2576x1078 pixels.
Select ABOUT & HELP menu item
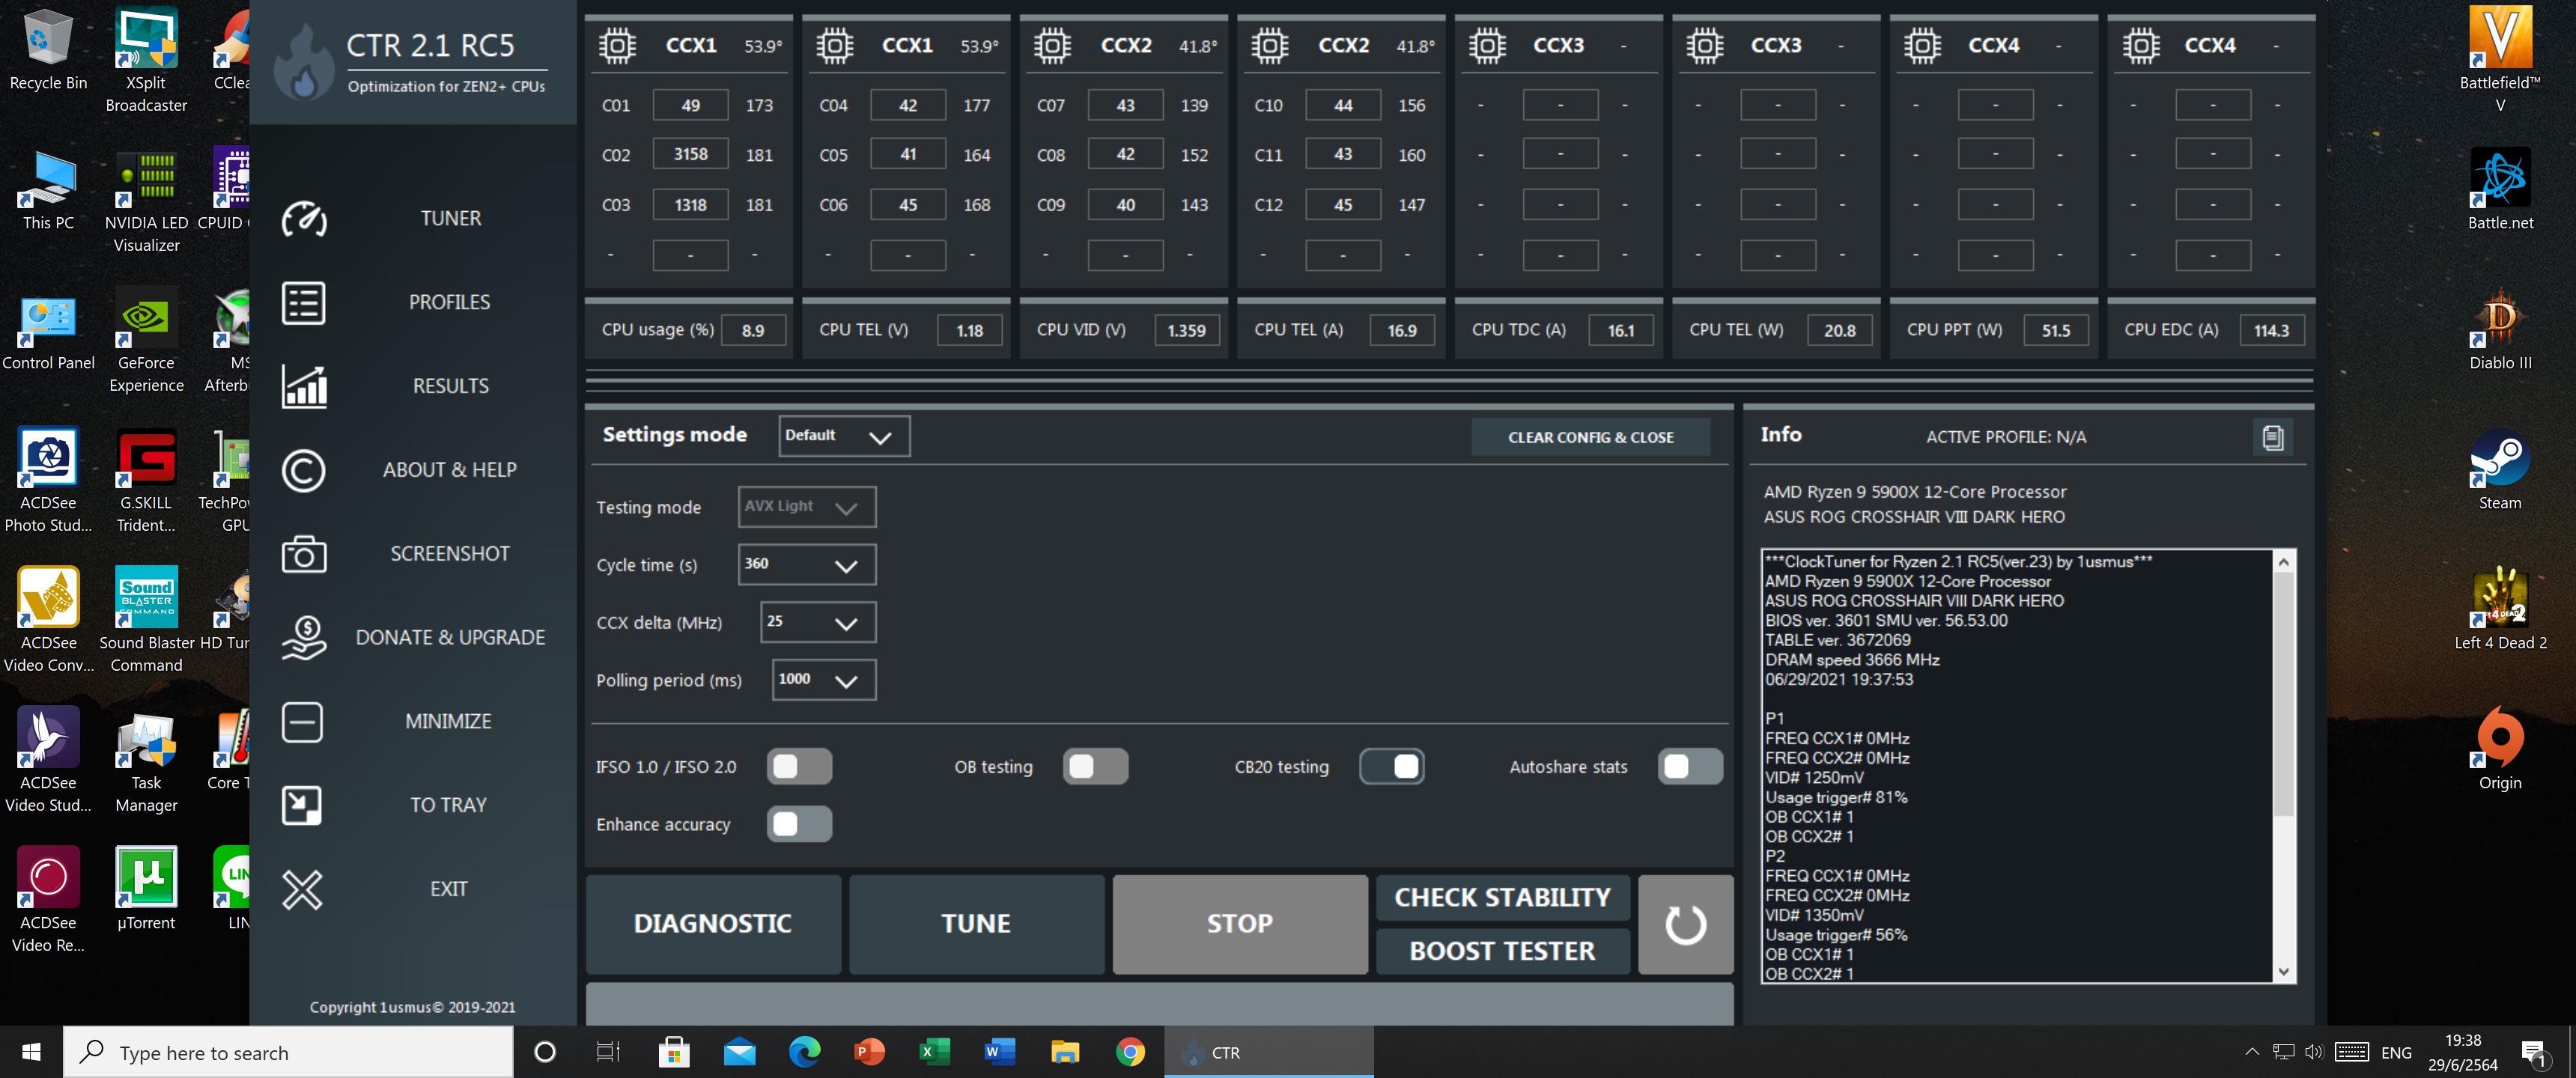click(x=449, y=470)
